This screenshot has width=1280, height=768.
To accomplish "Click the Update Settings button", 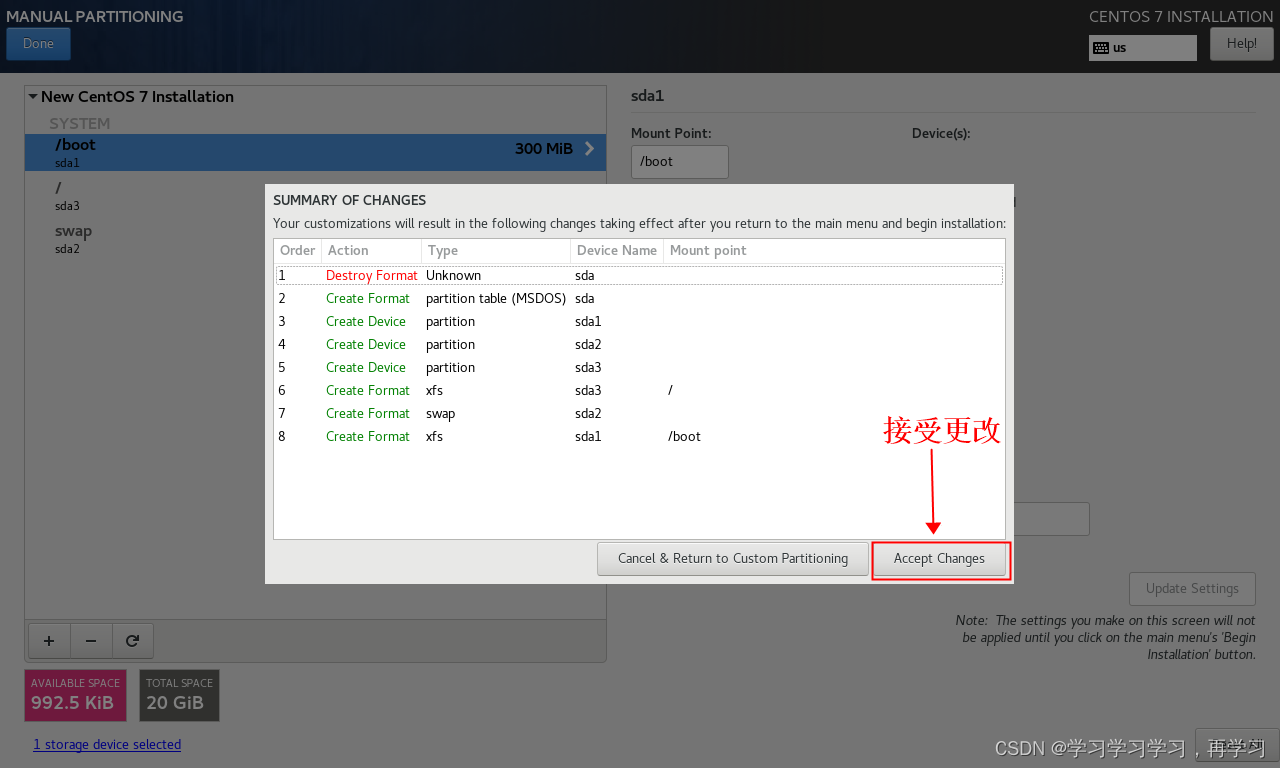I will coord(1191,589).
